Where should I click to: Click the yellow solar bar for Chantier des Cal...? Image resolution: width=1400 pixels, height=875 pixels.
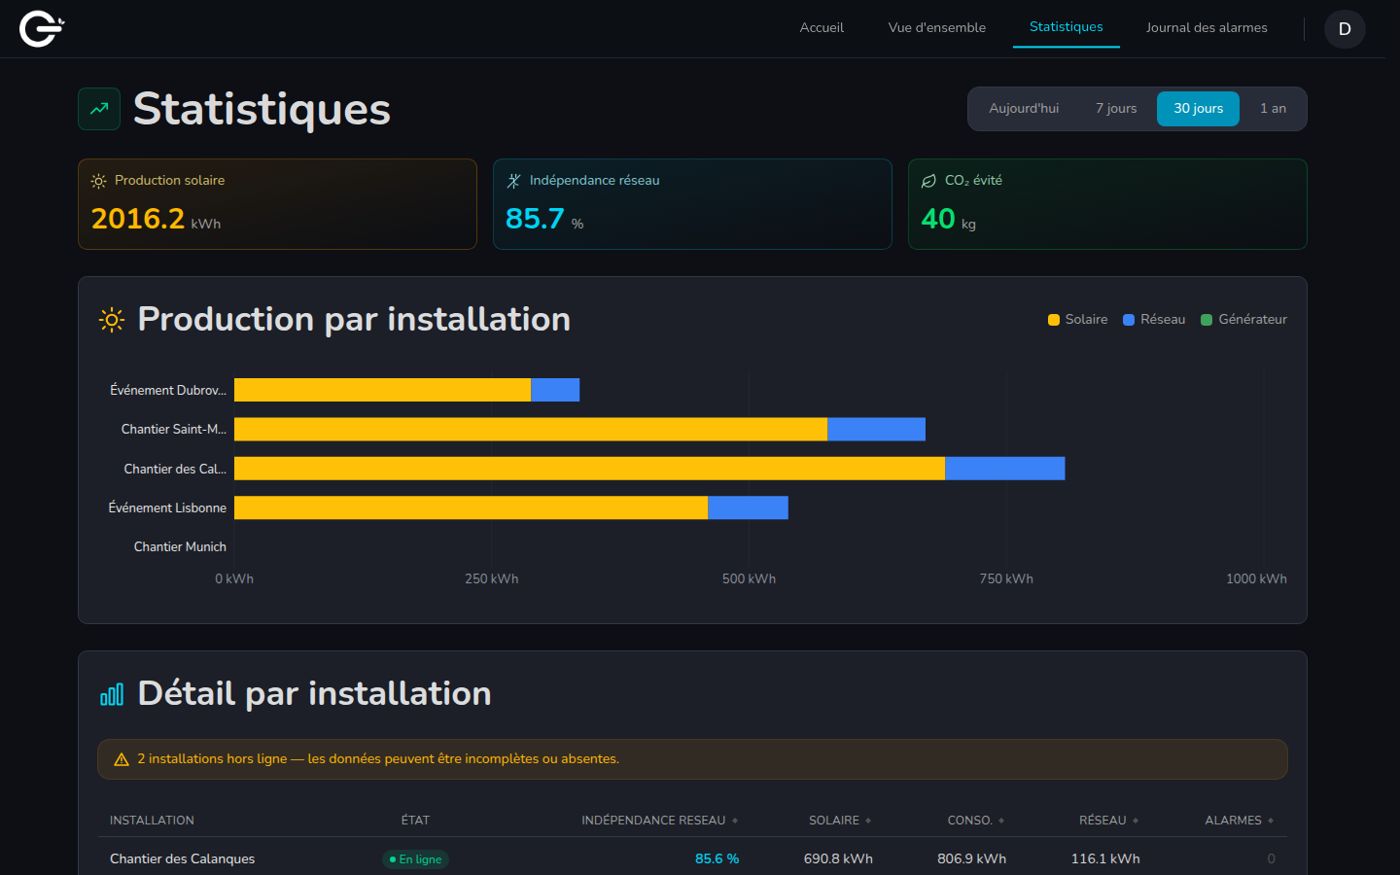pyautogui.click(x=589, y=469)
